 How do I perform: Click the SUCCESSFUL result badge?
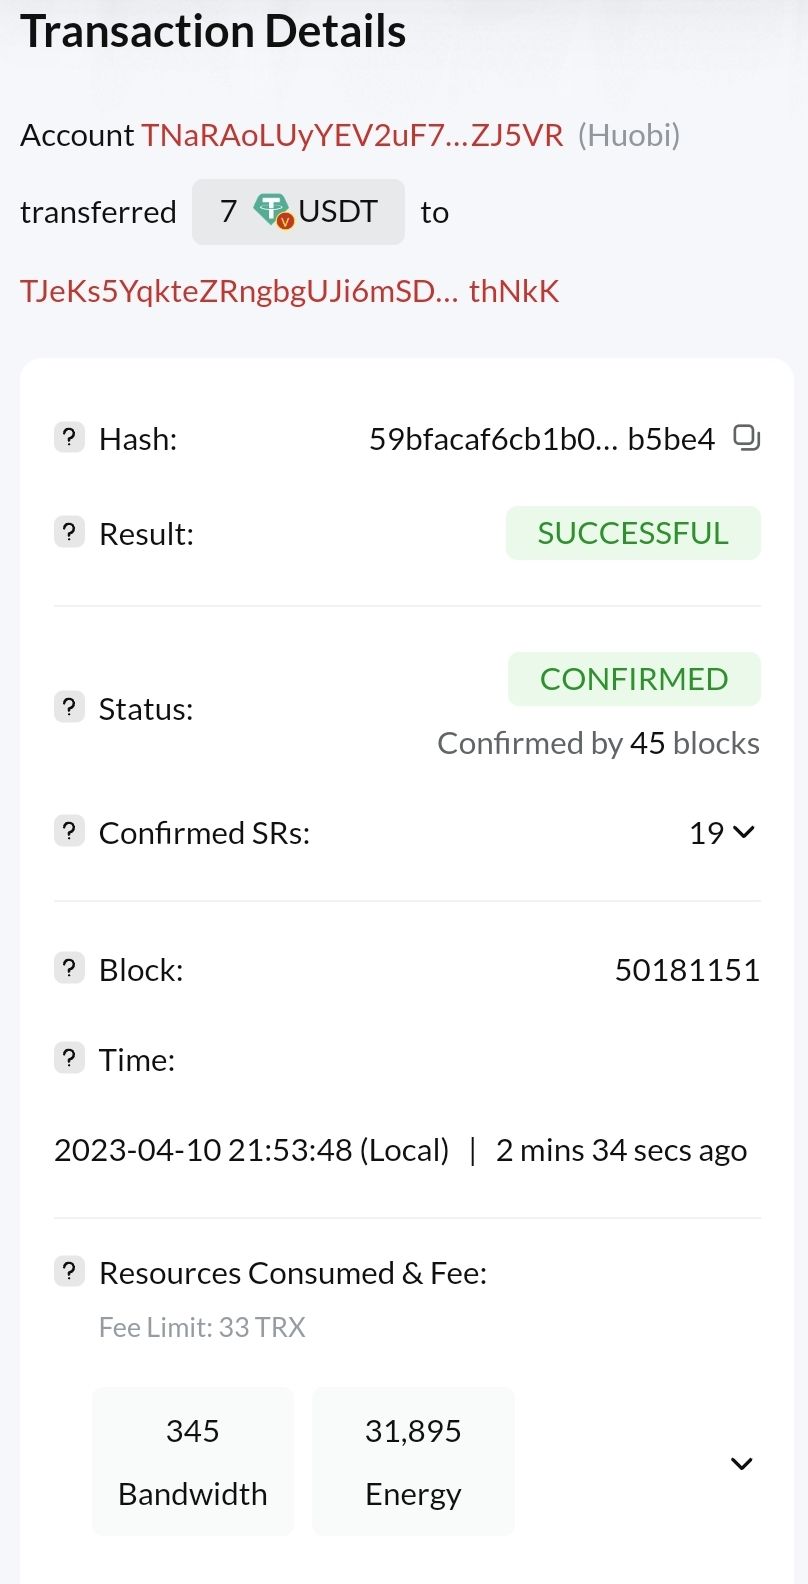[633, 533]
